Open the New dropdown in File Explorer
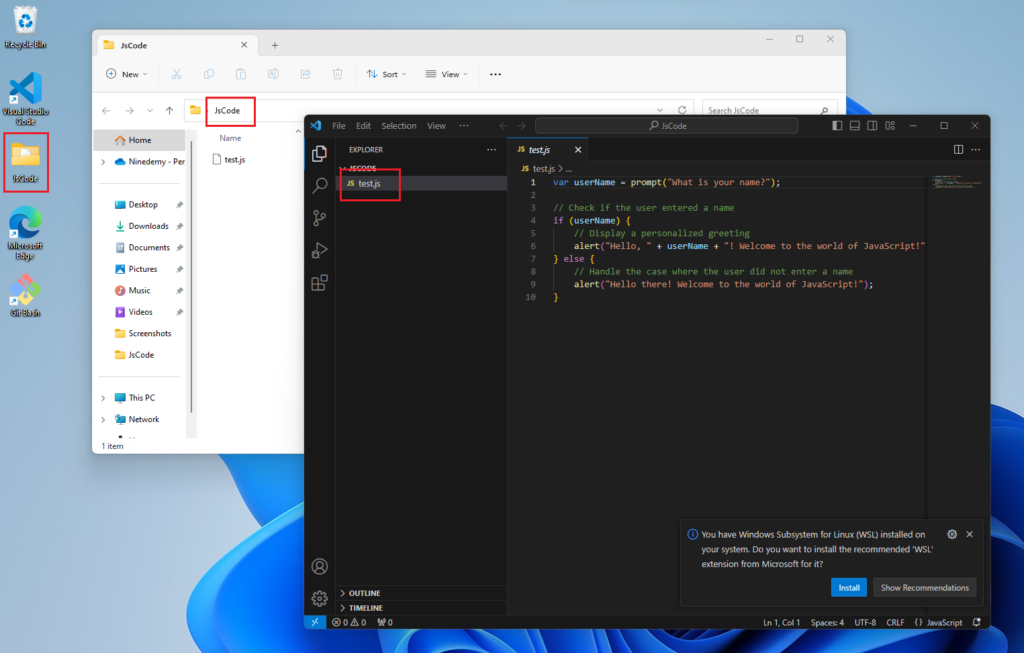Screen dimensions: 1024x653 click(x=127, y=74)
